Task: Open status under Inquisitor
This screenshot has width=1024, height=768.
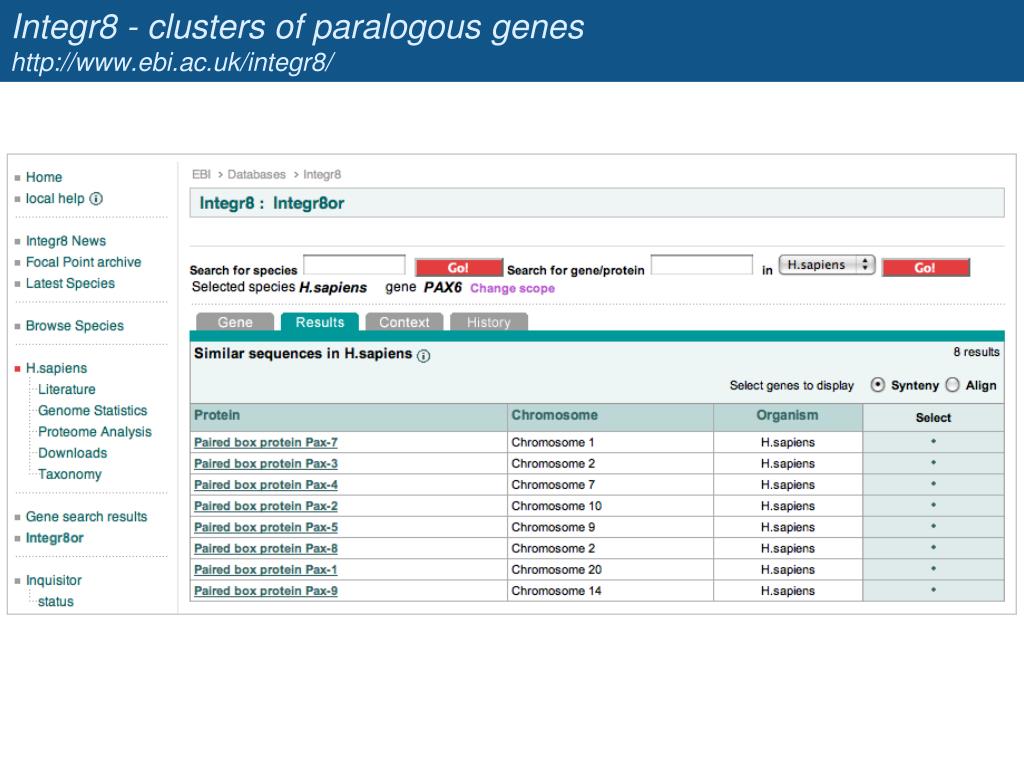Action: (x=56, y=601)
